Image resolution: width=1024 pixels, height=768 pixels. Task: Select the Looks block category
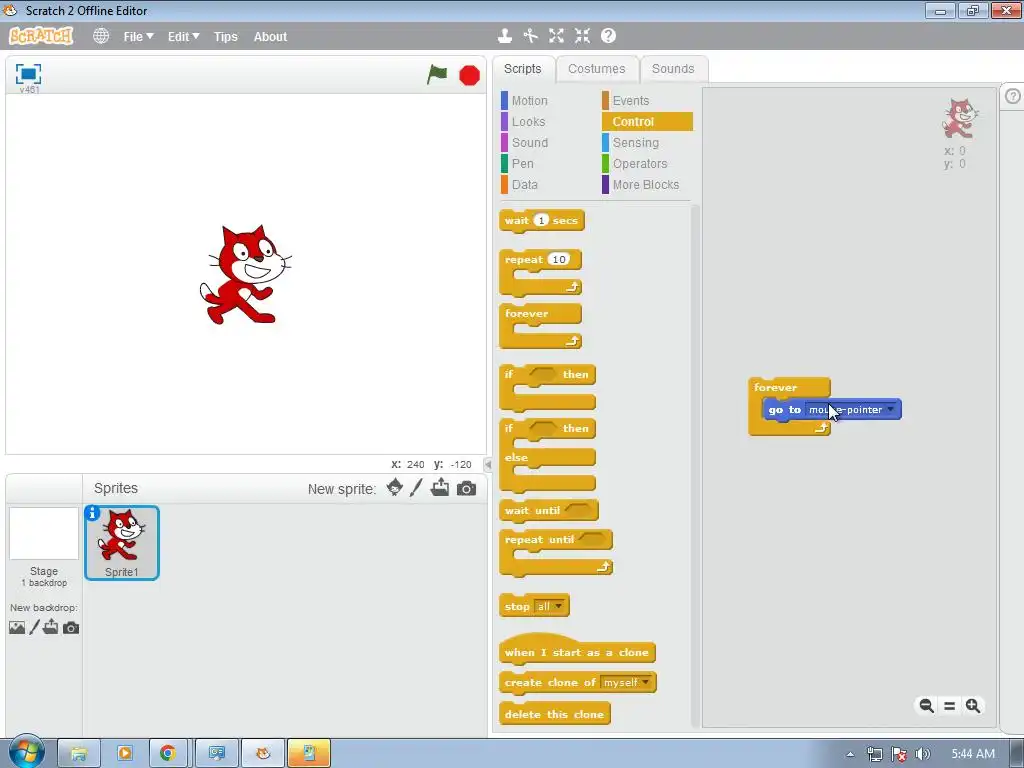[x=528, y=121]
